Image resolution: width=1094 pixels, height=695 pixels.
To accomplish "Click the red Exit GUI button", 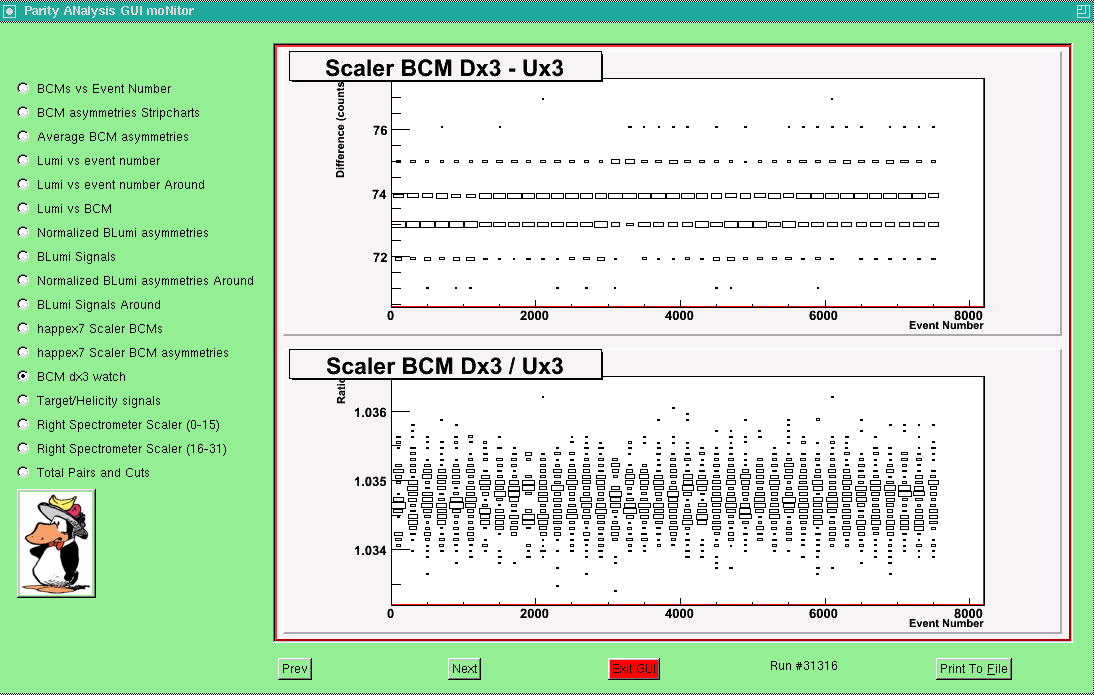I will (x=634, y=668).
